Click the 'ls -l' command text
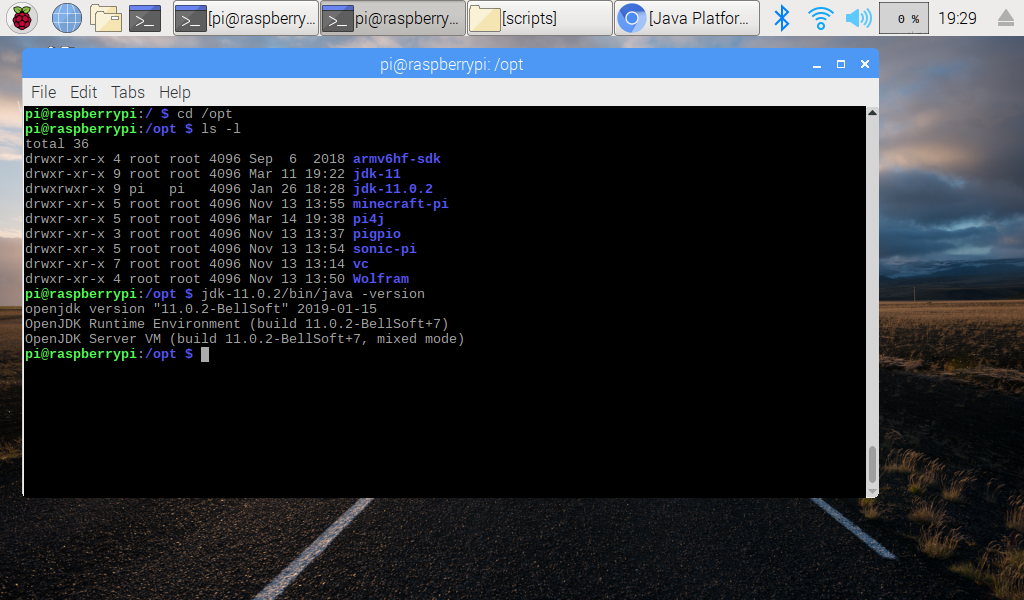1024x600 pixels. click(221, 129)
